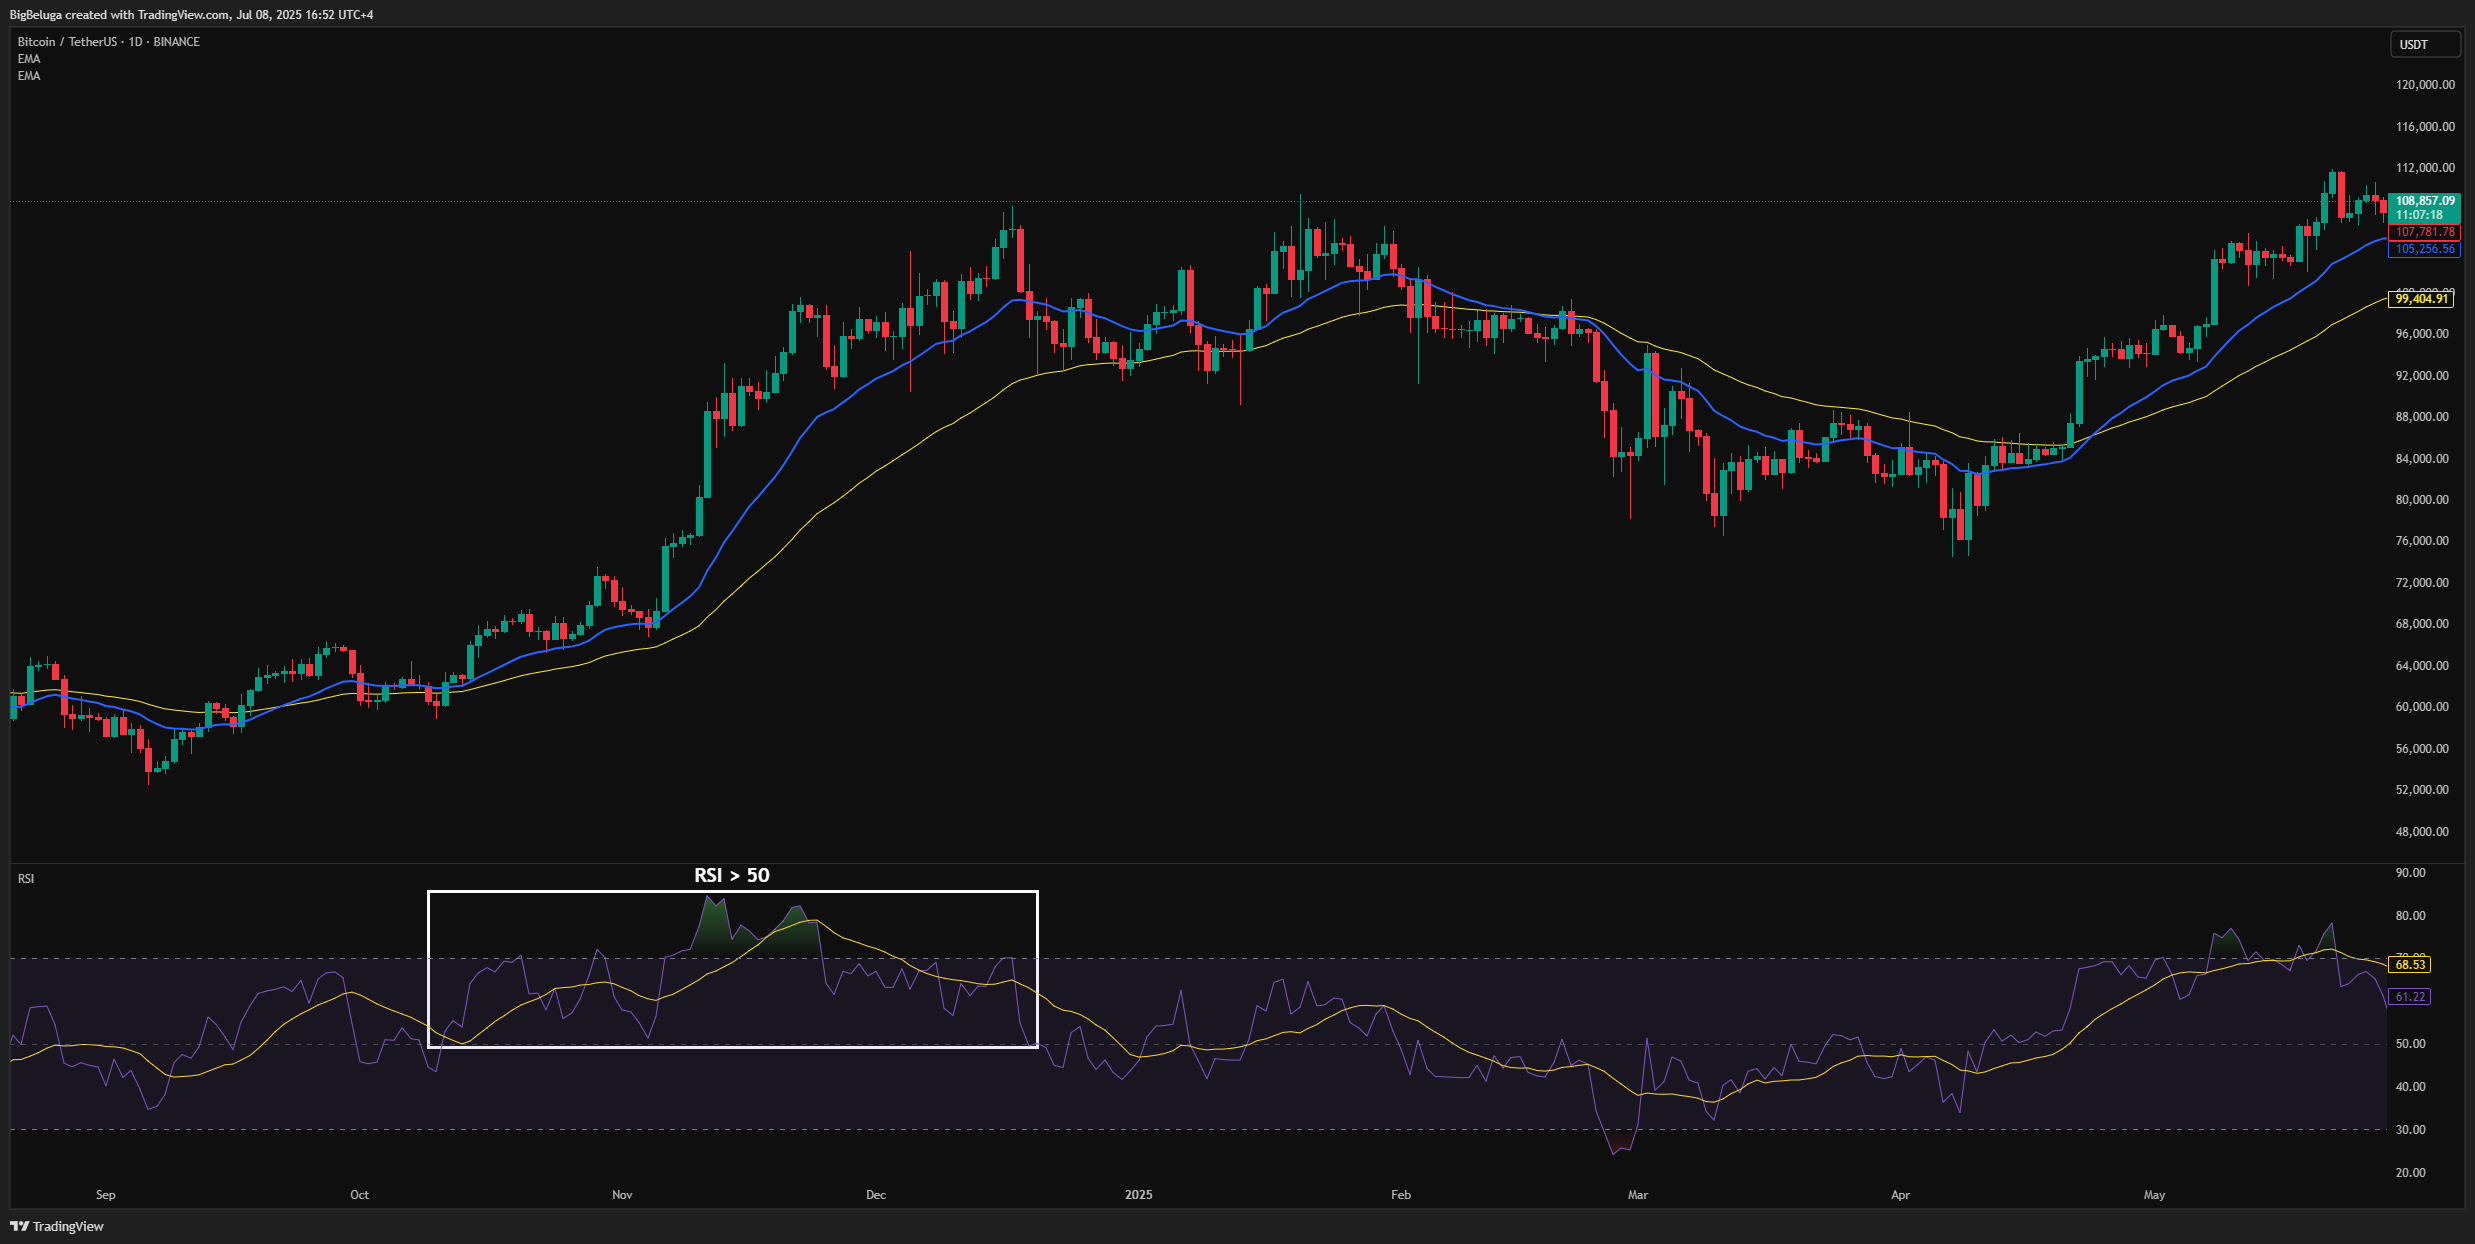Screen dimensions: 2475x1244
Task: Click the Nov label on time axis
Action: coord(623,1195)
